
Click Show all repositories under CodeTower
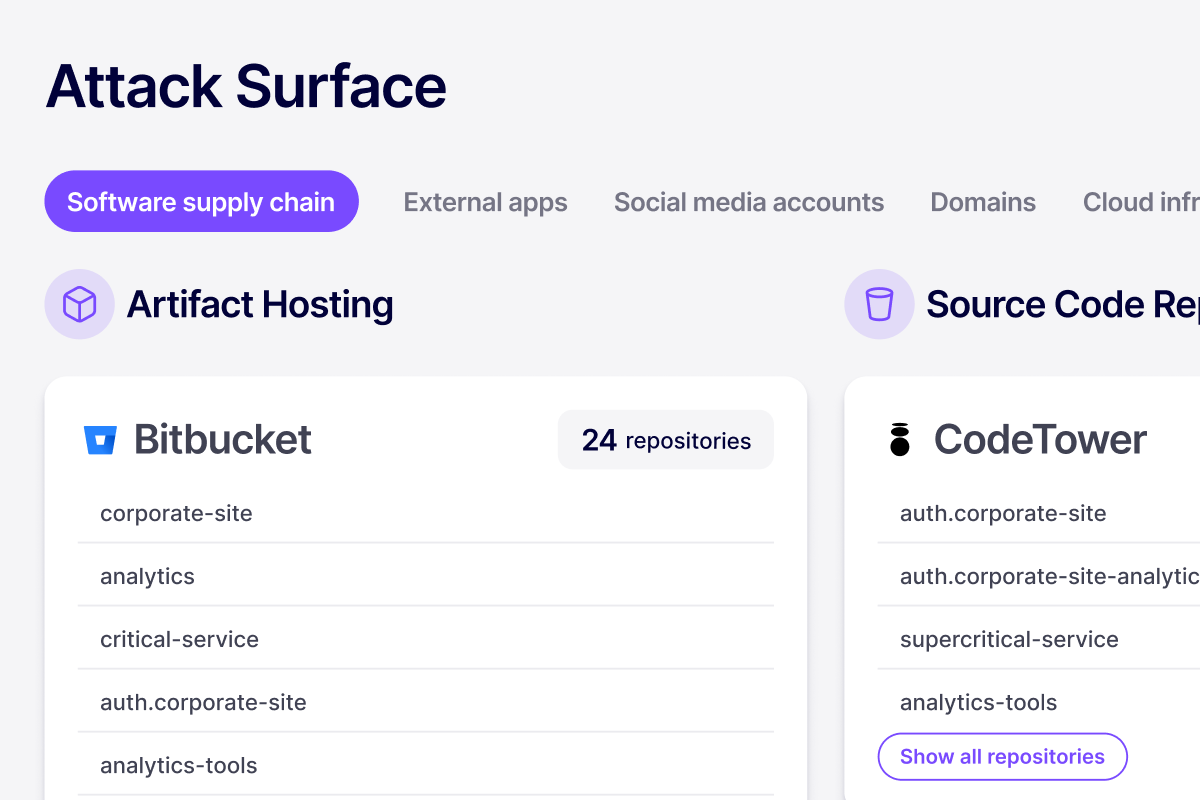coord(1002,757)
